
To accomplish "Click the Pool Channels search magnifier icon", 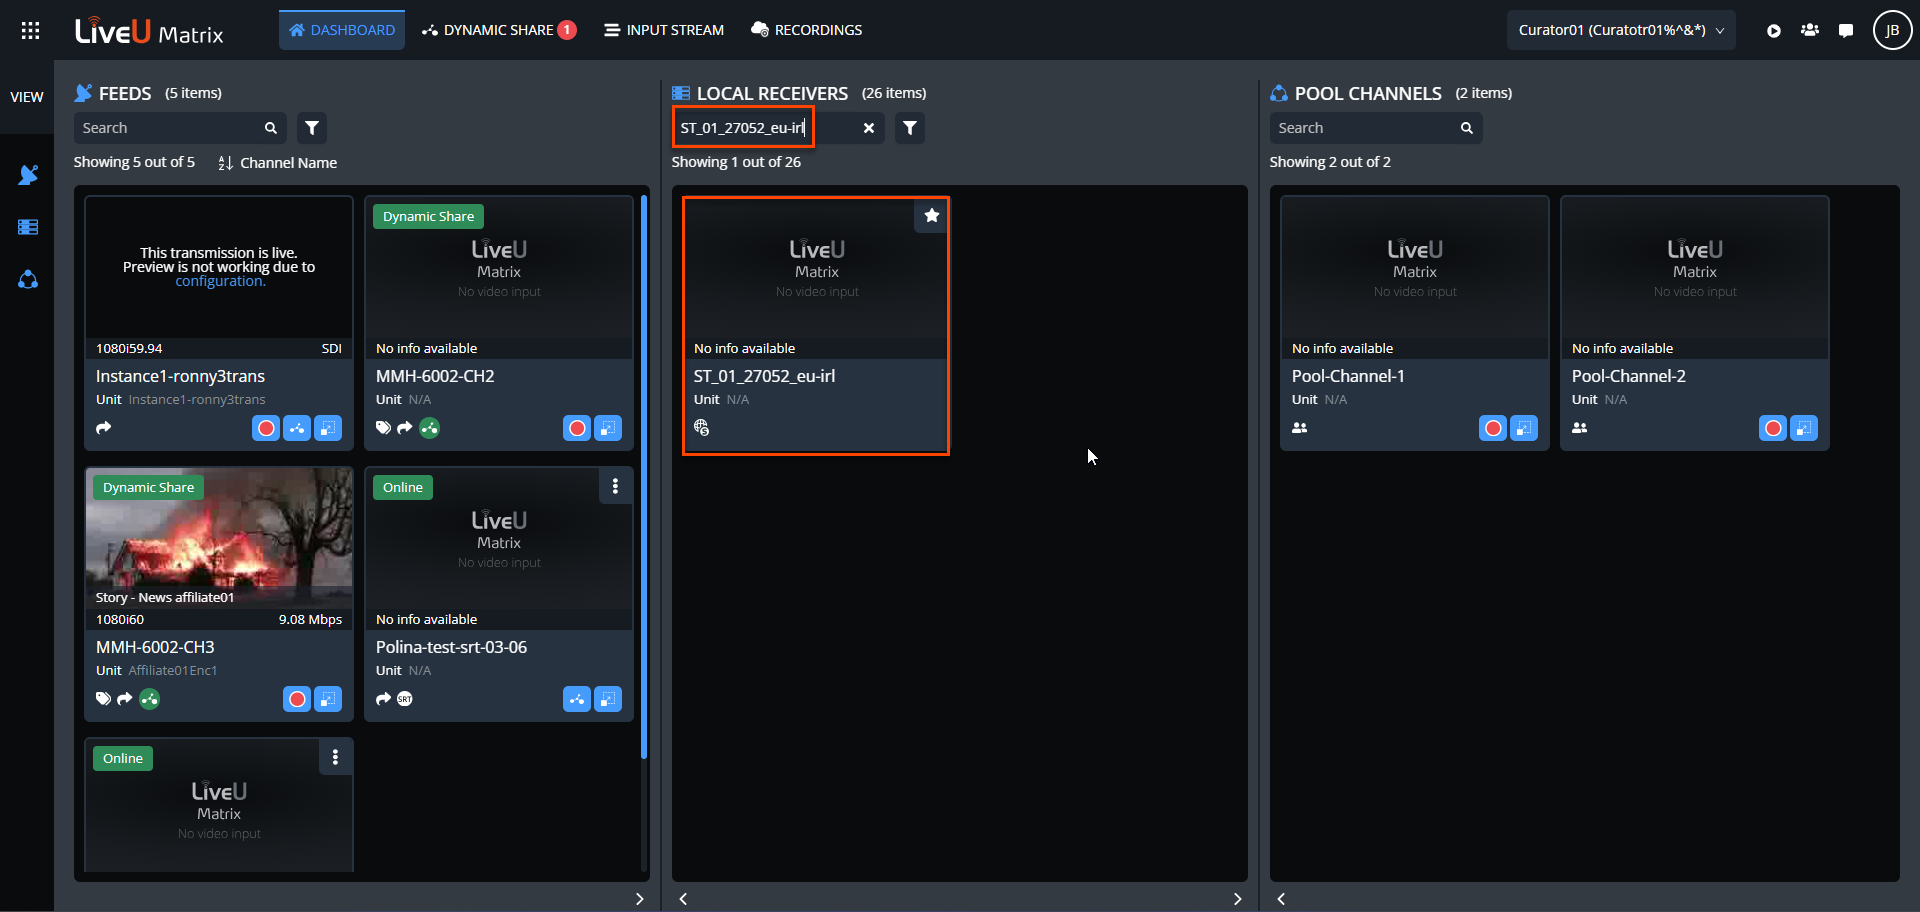I will point(1467,128).
